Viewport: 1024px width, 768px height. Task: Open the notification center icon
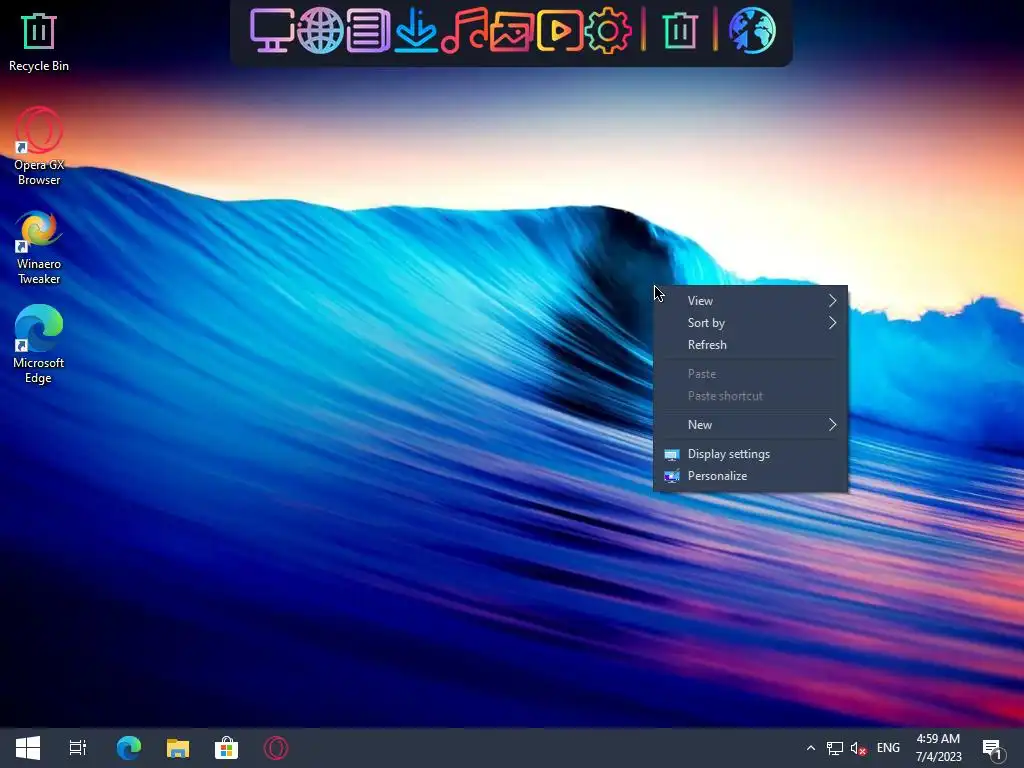click(x=993, y=750)
